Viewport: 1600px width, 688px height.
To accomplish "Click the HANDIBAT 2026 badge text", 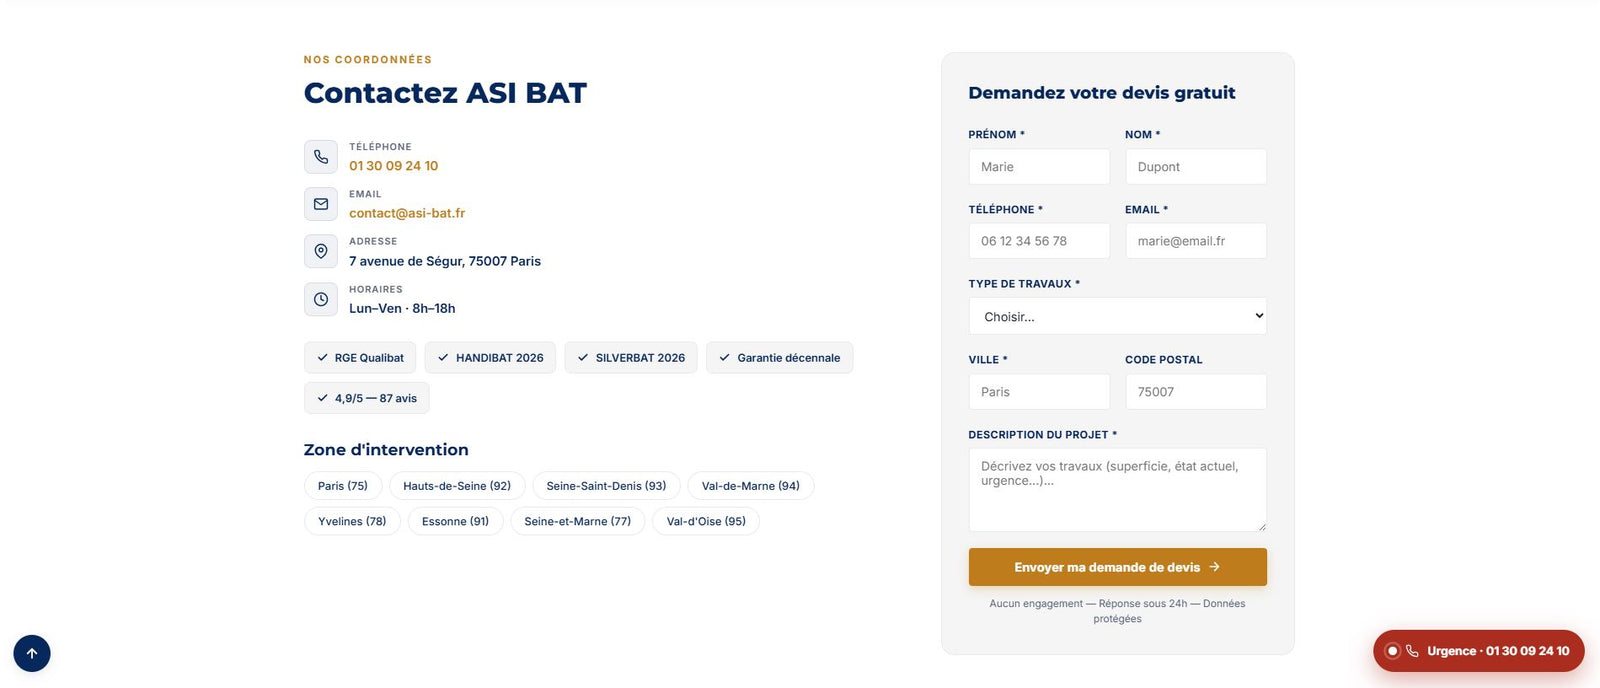I will pos(500,358).
